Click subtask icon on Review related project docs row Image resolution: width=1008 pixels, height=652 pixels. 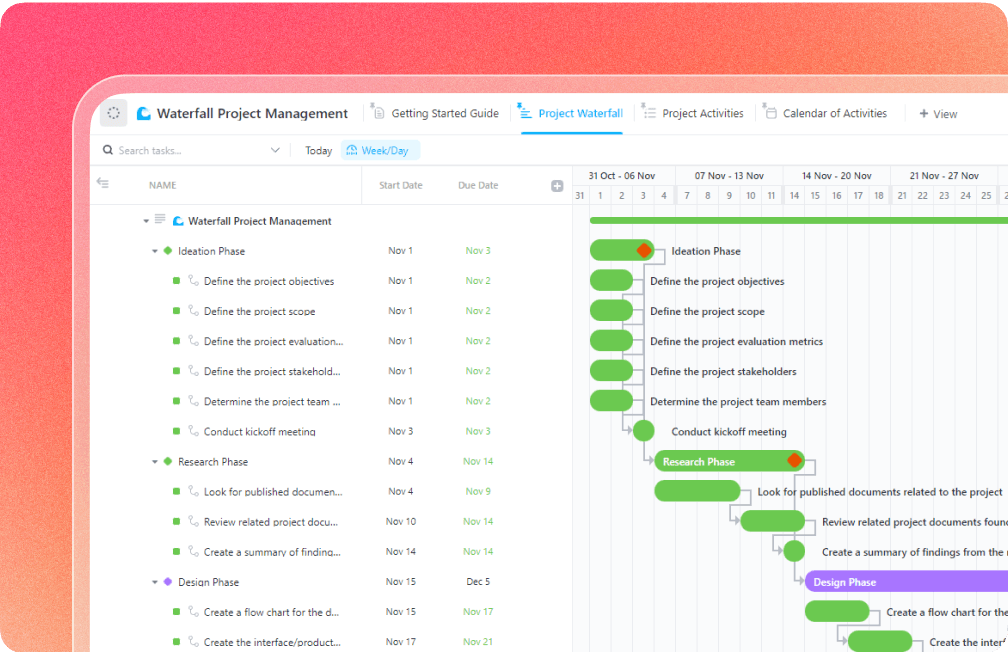[194, 521]
